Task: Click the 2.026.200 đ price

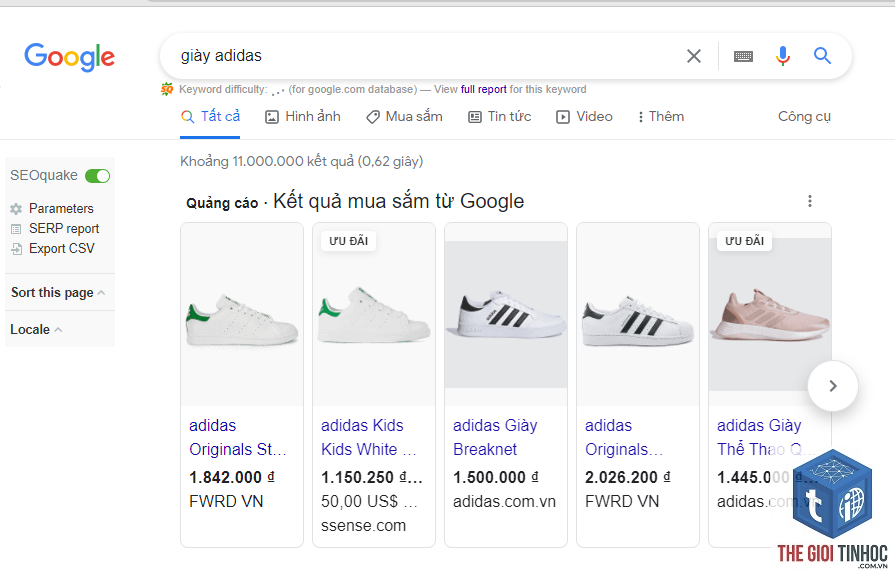Action: (x=627, y=477)
